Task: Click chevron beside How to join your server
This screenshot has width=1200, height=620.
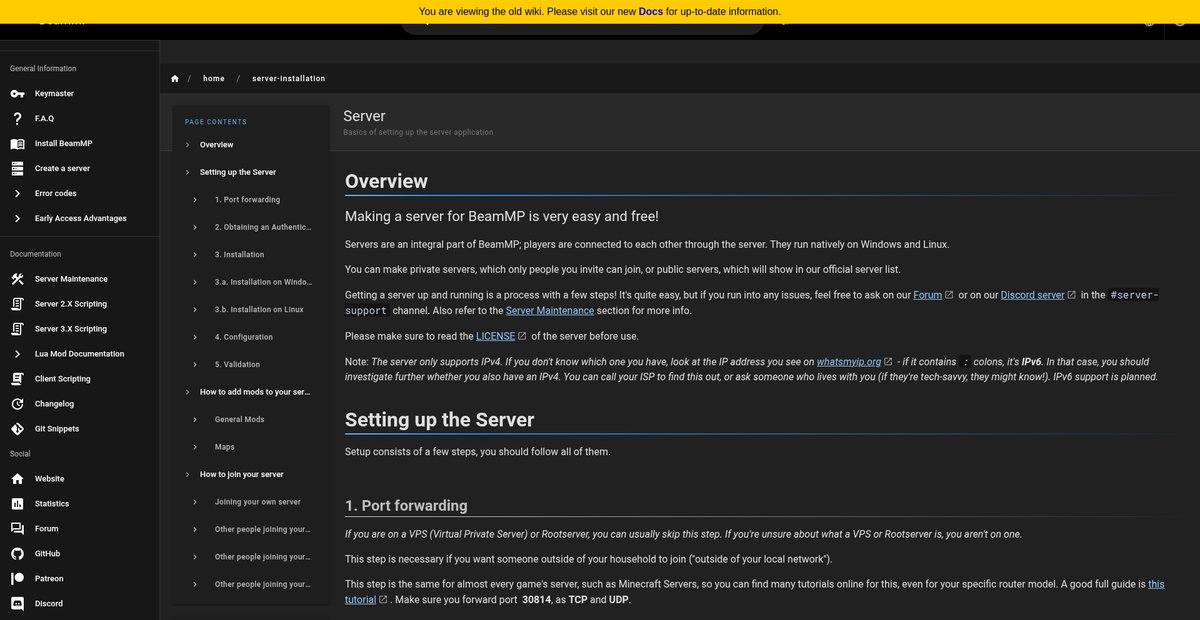Action: [x=187, y=474]
